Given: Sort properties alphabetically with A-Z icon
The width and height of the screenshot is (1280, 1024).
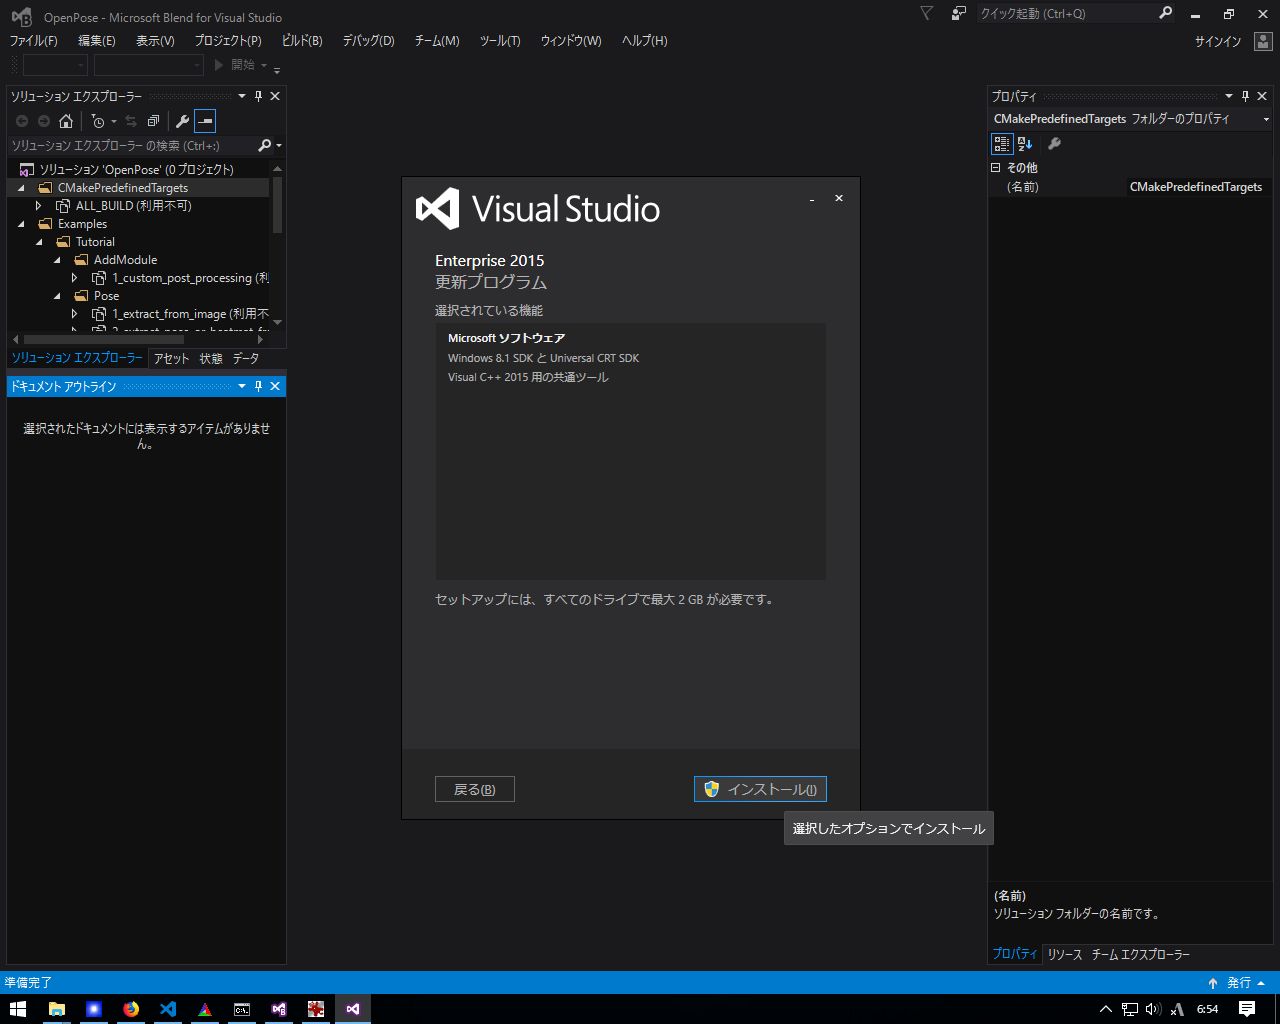Looking at the screenshot, I should pos(1025,144).
